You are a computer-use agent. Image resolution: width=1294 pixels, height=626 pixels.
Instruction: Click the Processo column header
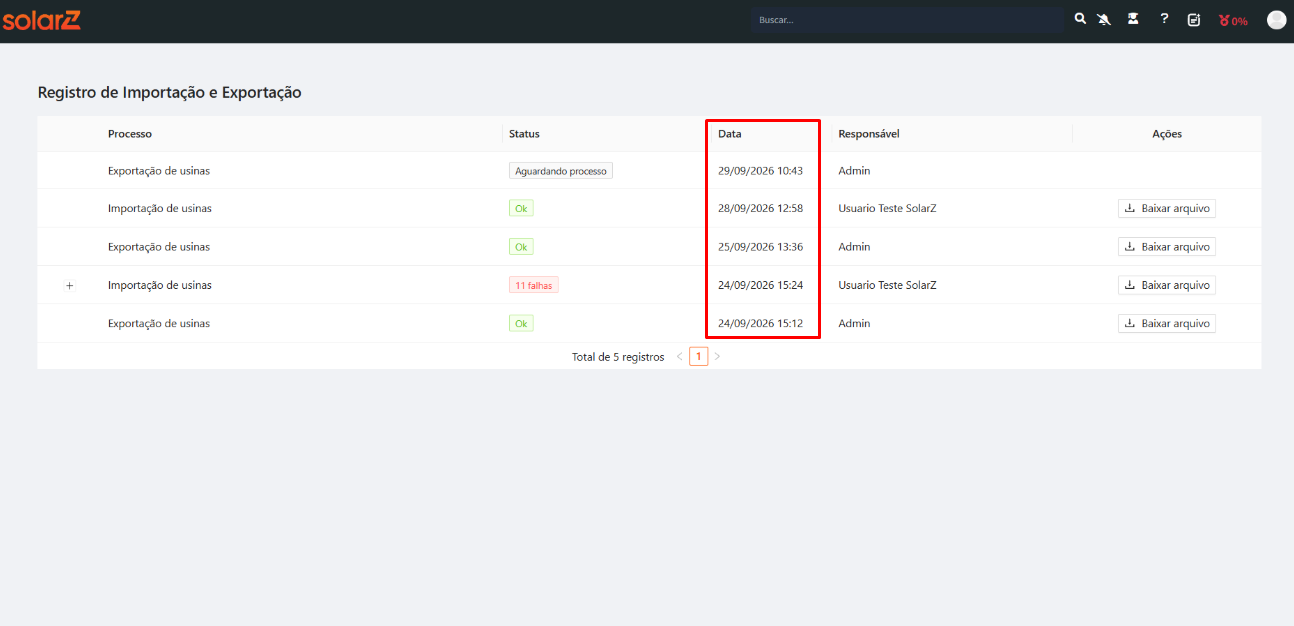(130, 134)
